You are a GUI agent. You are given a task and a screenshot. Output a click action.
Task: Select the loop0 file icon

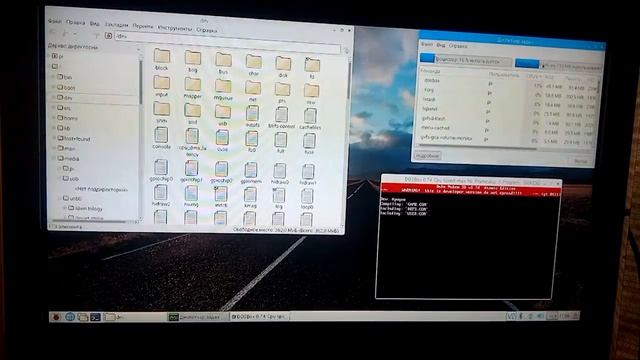pyautogui.click(x=307, y=196)
